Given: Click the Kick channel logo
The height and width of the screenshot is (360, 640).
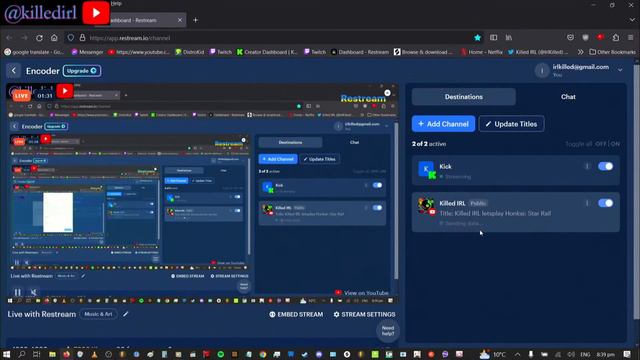Looking at the screenshot, I should (x=427, y=170).
